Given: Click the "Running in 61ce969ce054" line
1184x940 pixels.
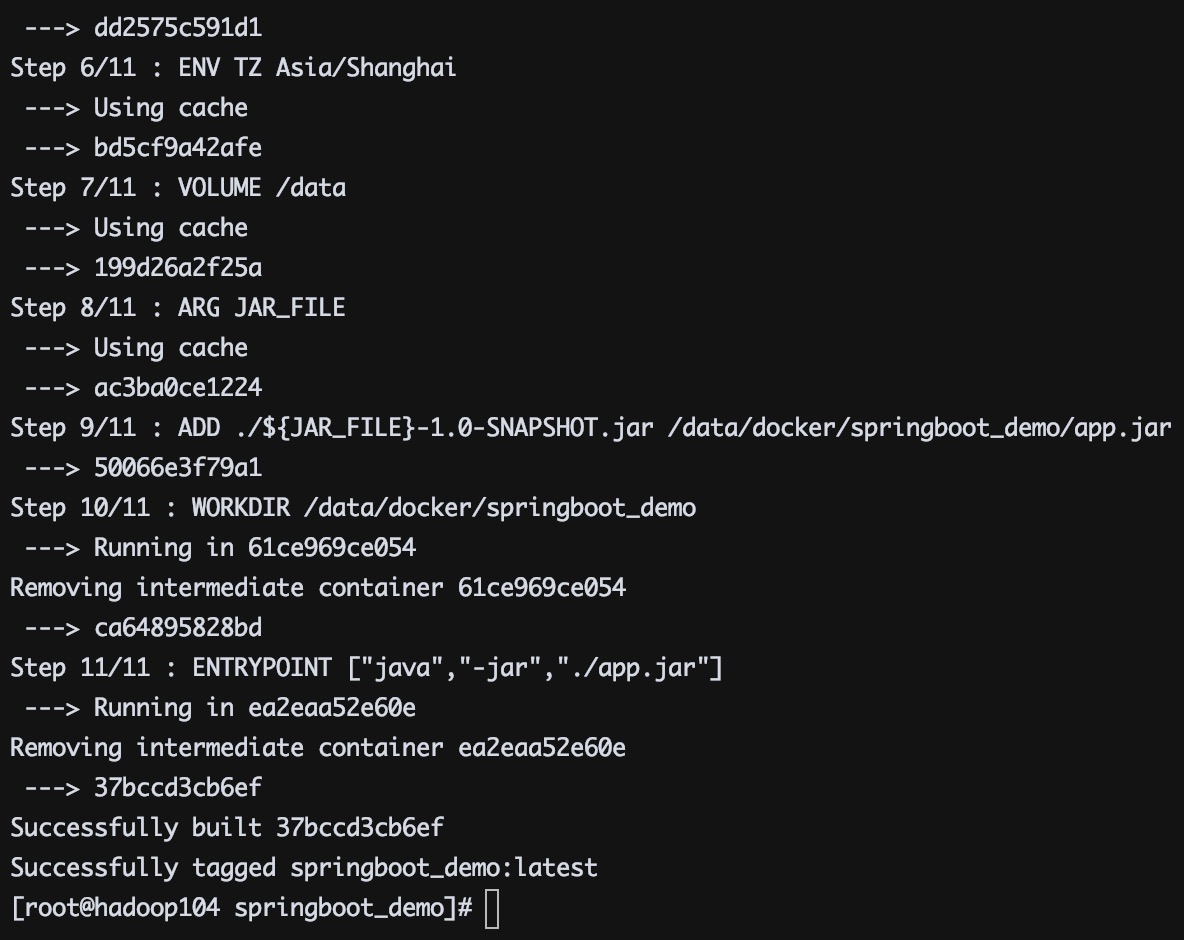Looking at the screenshot, I should pyautogui.click(x=255, y=548).
